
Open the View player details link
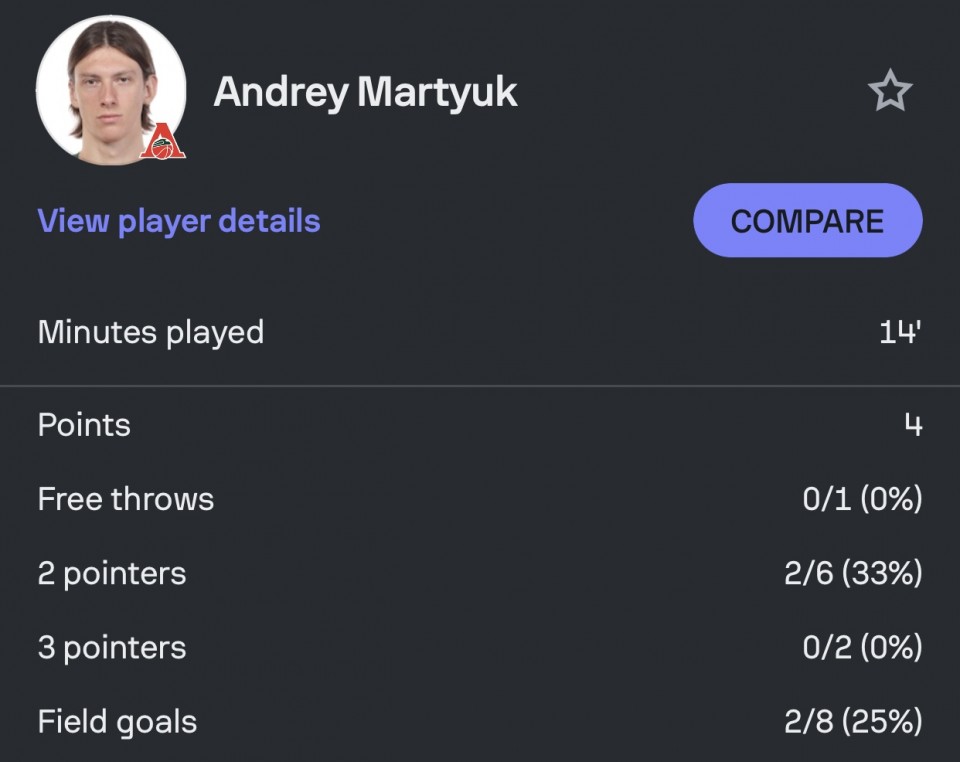(179, 221)
